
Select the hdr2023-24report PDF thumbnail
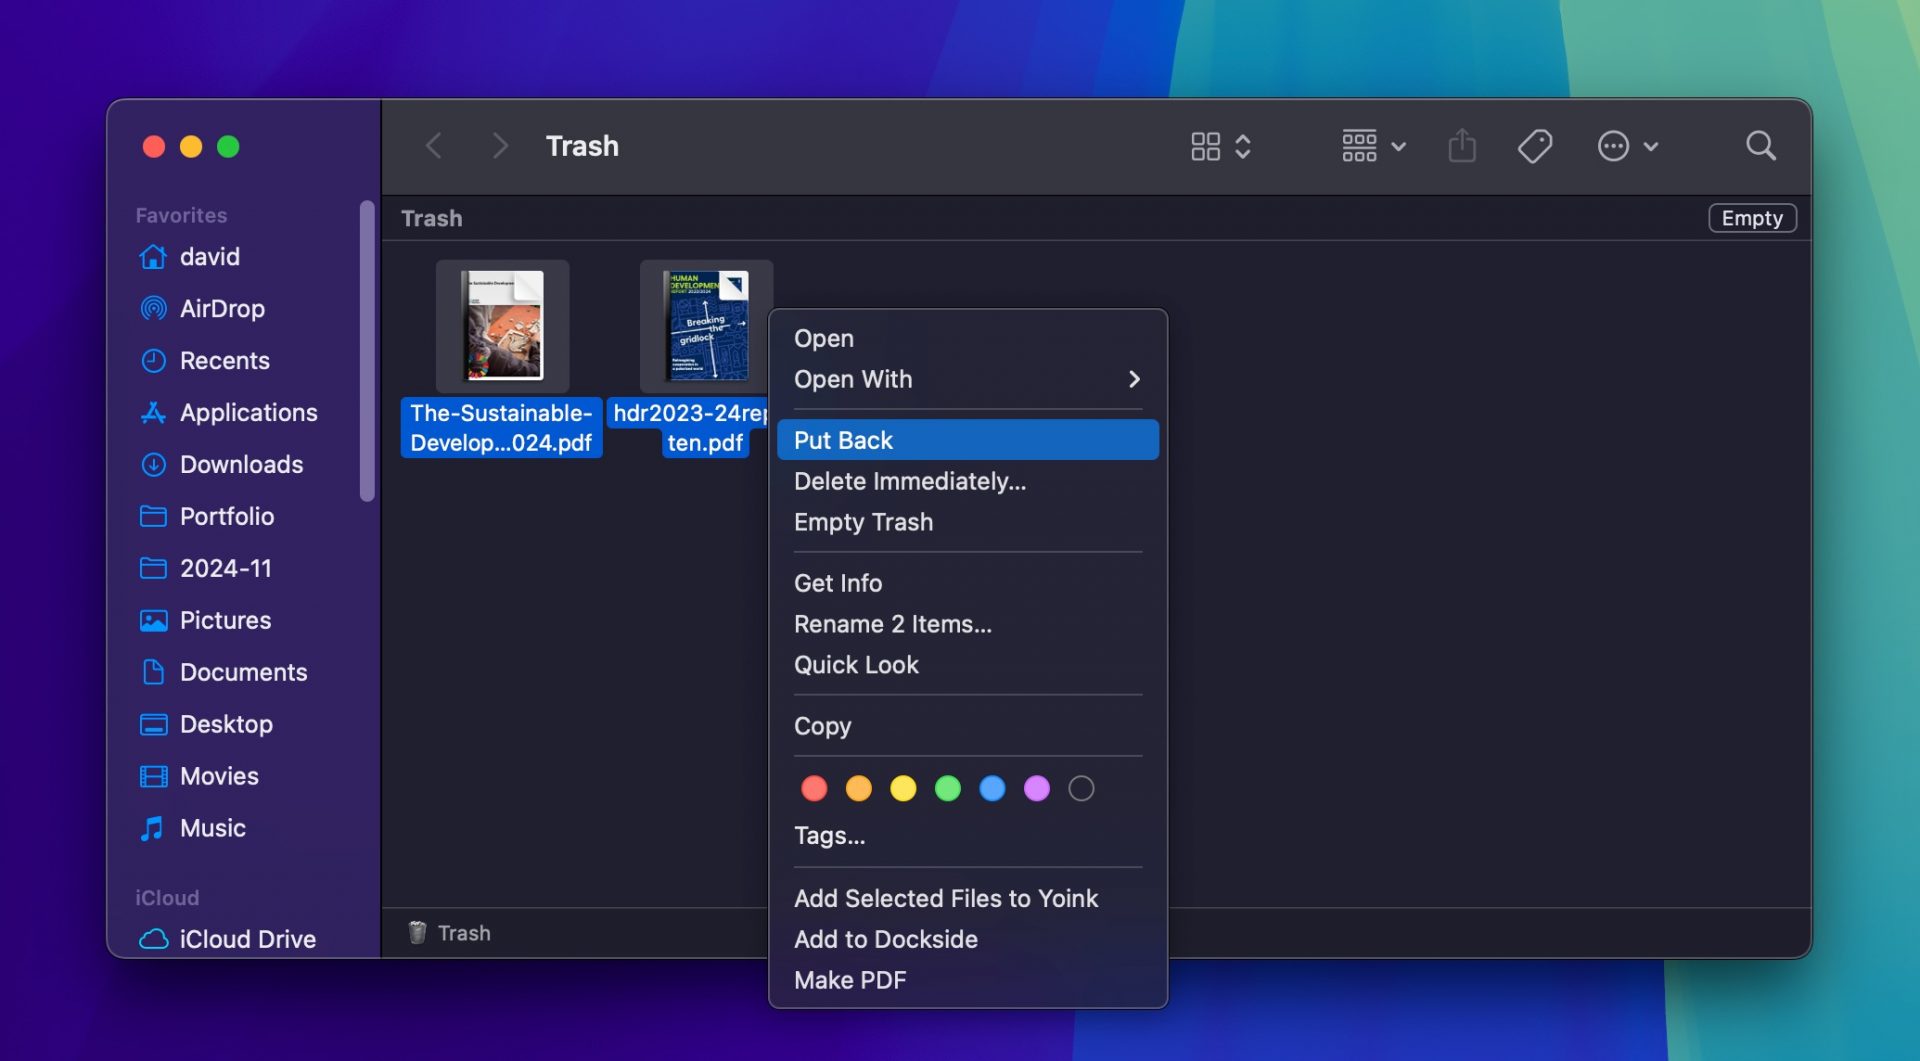click(x=706, y=325)
